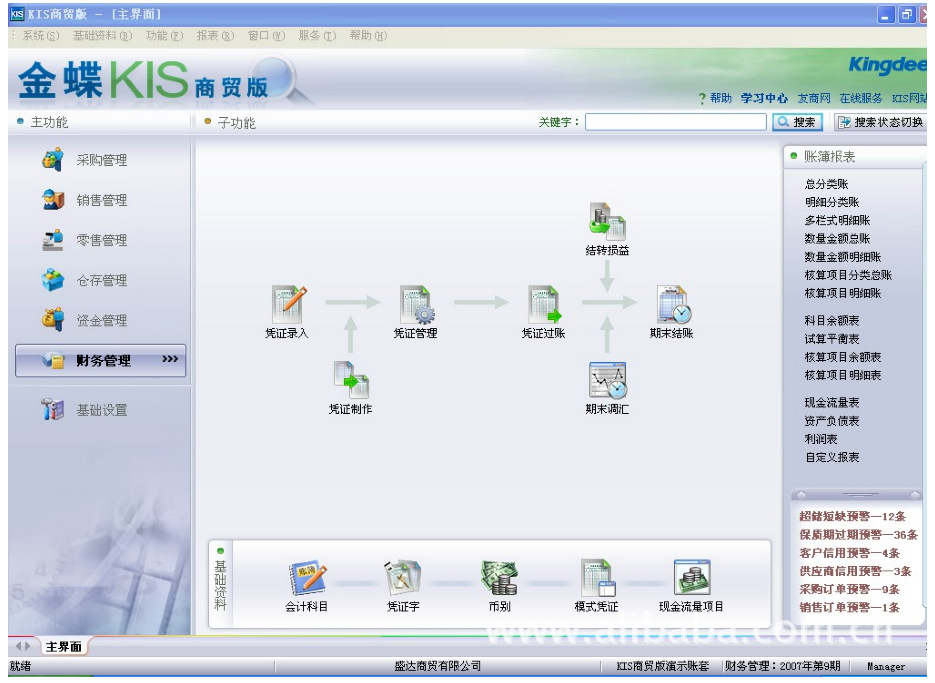Image resolution: width=935 pixels, height=683 pixels.
Task: Select 资金管理 funds icon
Action: pyautogui.click(x=53, y=320)
